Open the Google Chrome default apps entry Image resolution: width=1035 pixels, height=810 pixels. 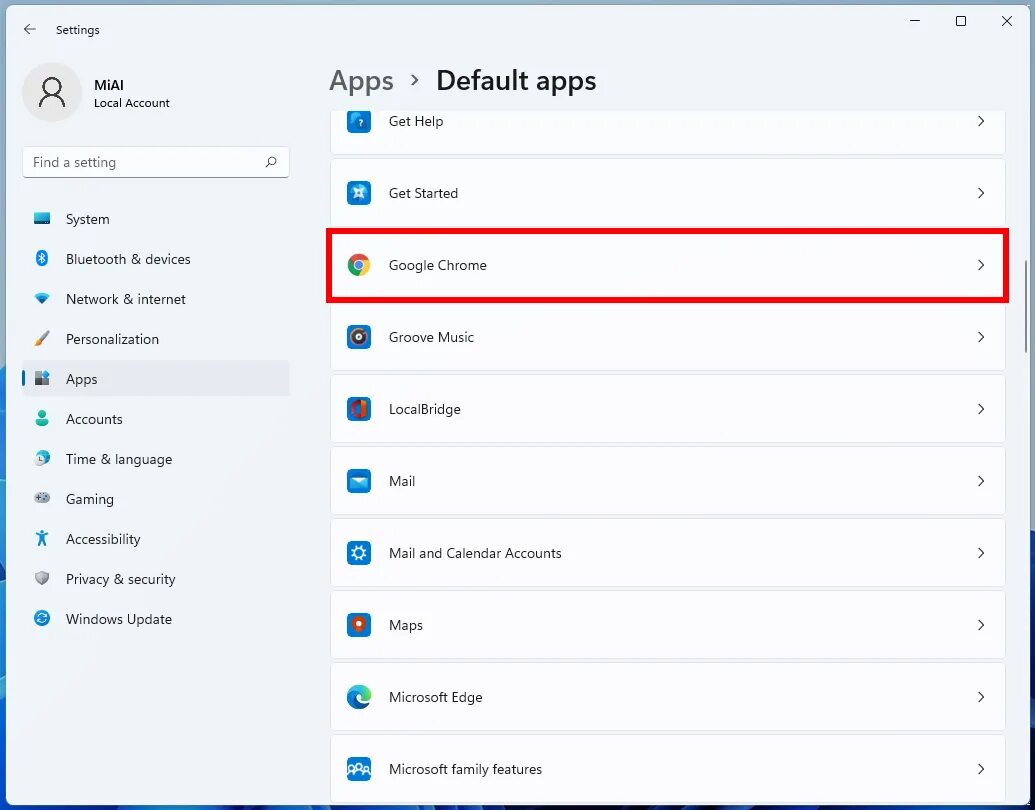click(x=667, y=265)
